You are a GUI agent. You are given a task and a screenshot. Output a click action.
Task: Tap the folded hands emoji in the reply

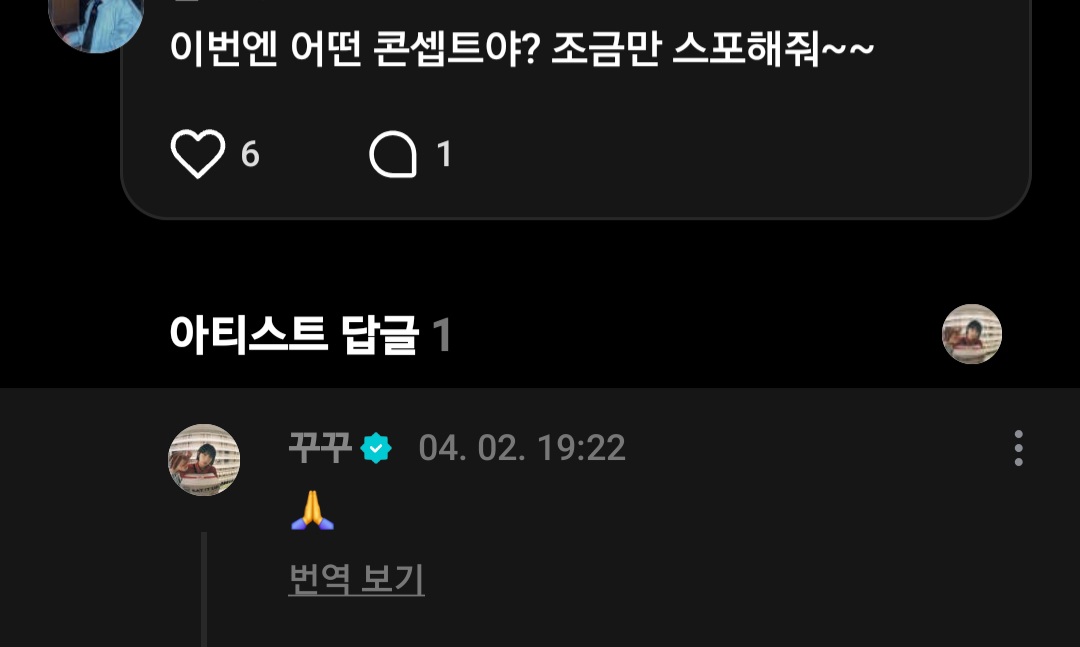coord(313,510)
